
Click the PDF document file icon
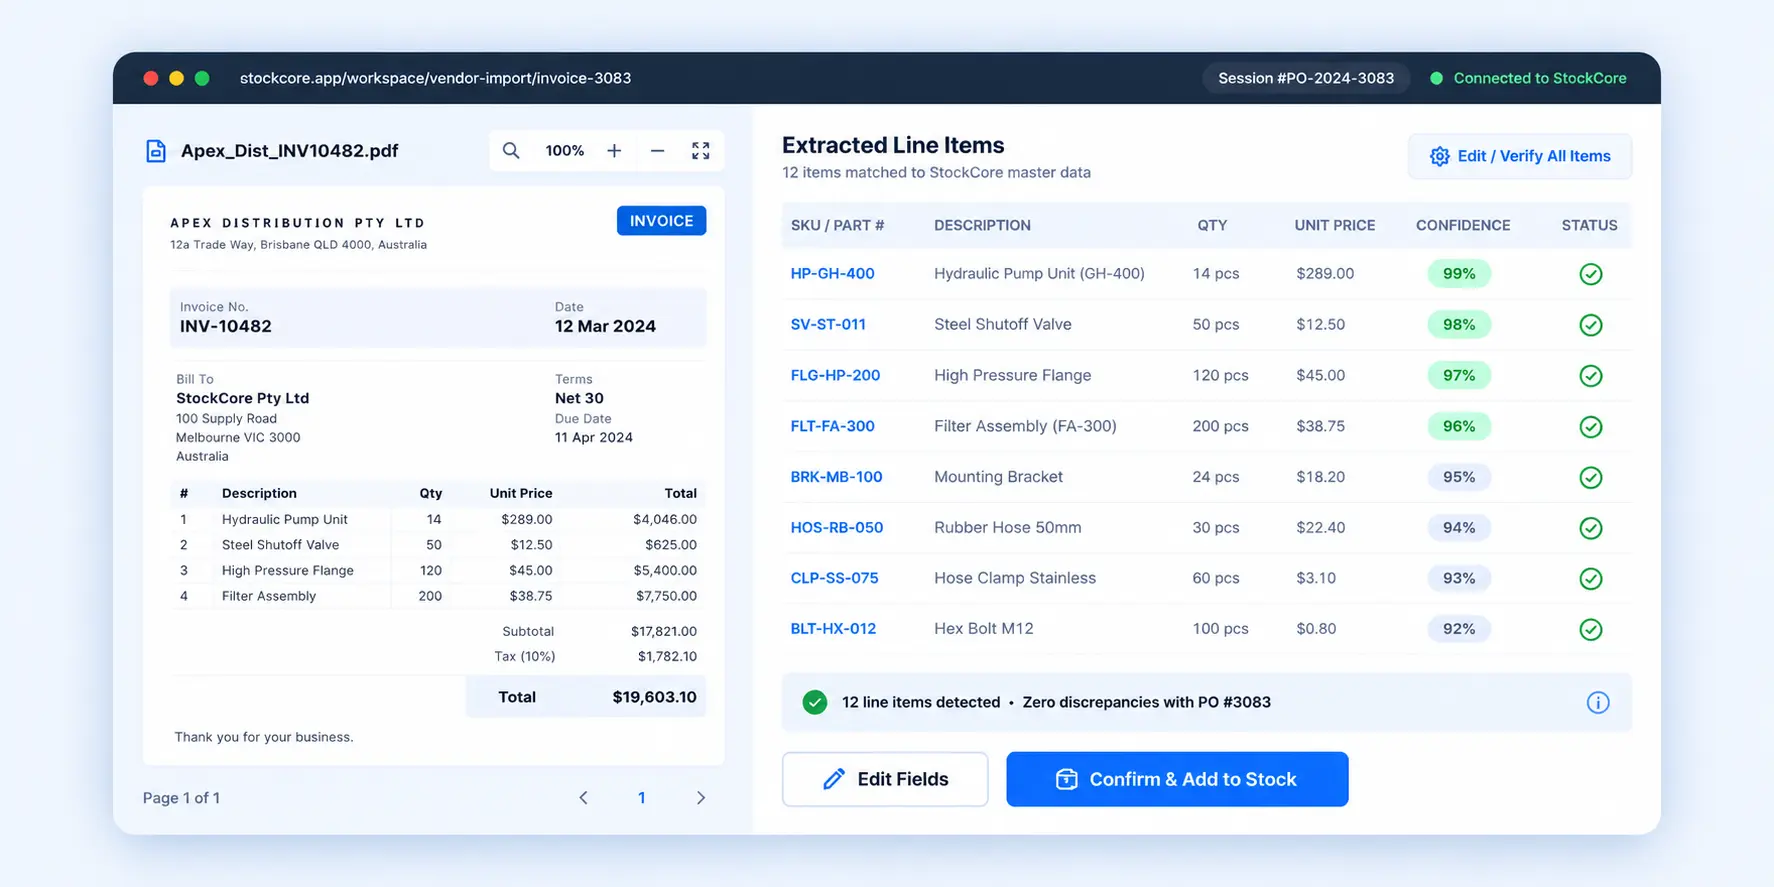[x=156, y=151]
